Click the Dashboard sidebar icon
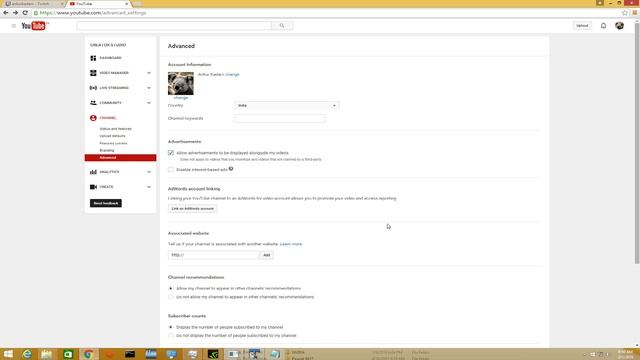This screenshot has height=360, width=640. point(93,58)
